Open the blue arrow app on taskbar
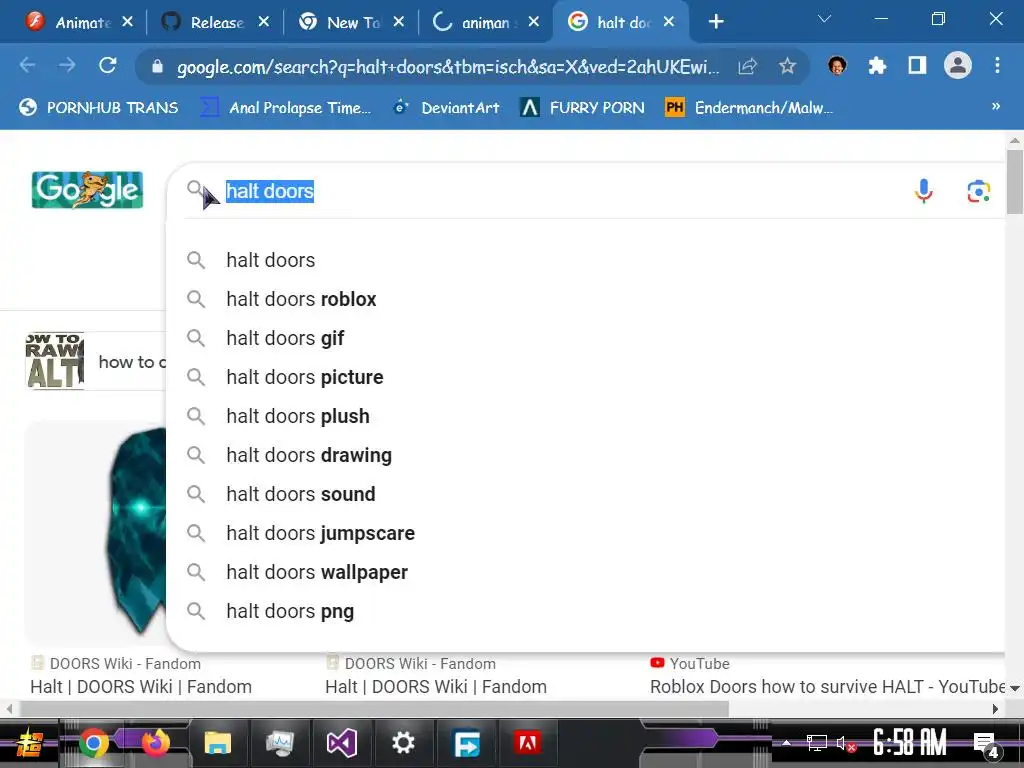 point(466,743)
